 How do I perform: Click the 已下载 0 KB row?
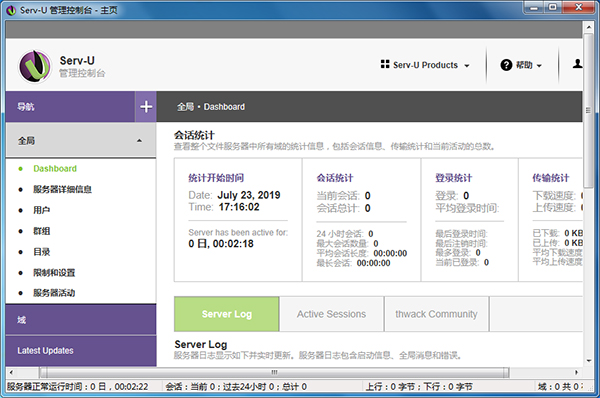558,233
